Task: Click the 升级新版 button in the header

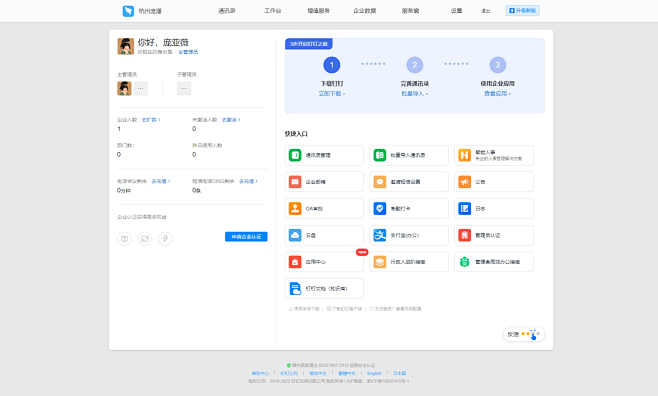Action: 522,10
